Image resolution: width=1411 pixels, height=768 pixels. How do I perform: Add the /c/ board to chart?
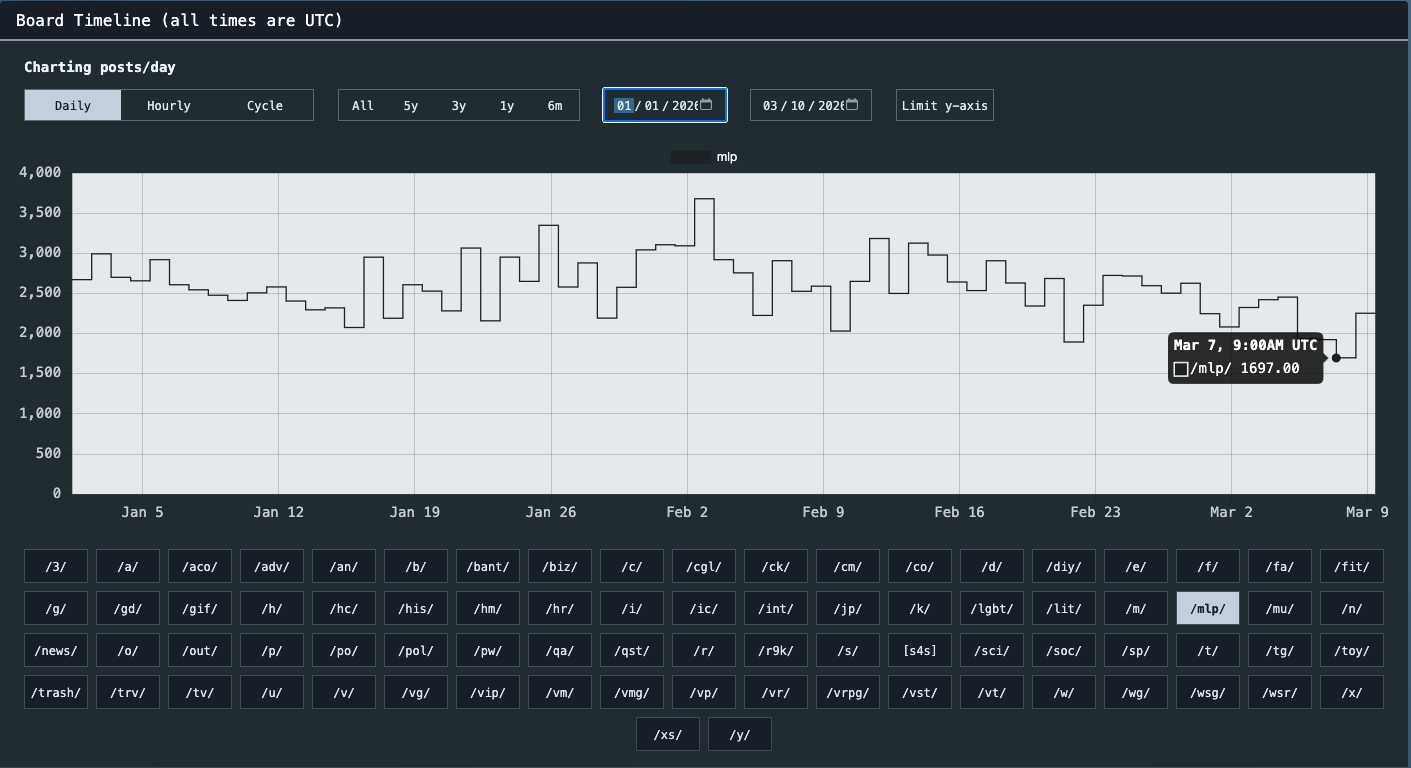pos(632,566)
